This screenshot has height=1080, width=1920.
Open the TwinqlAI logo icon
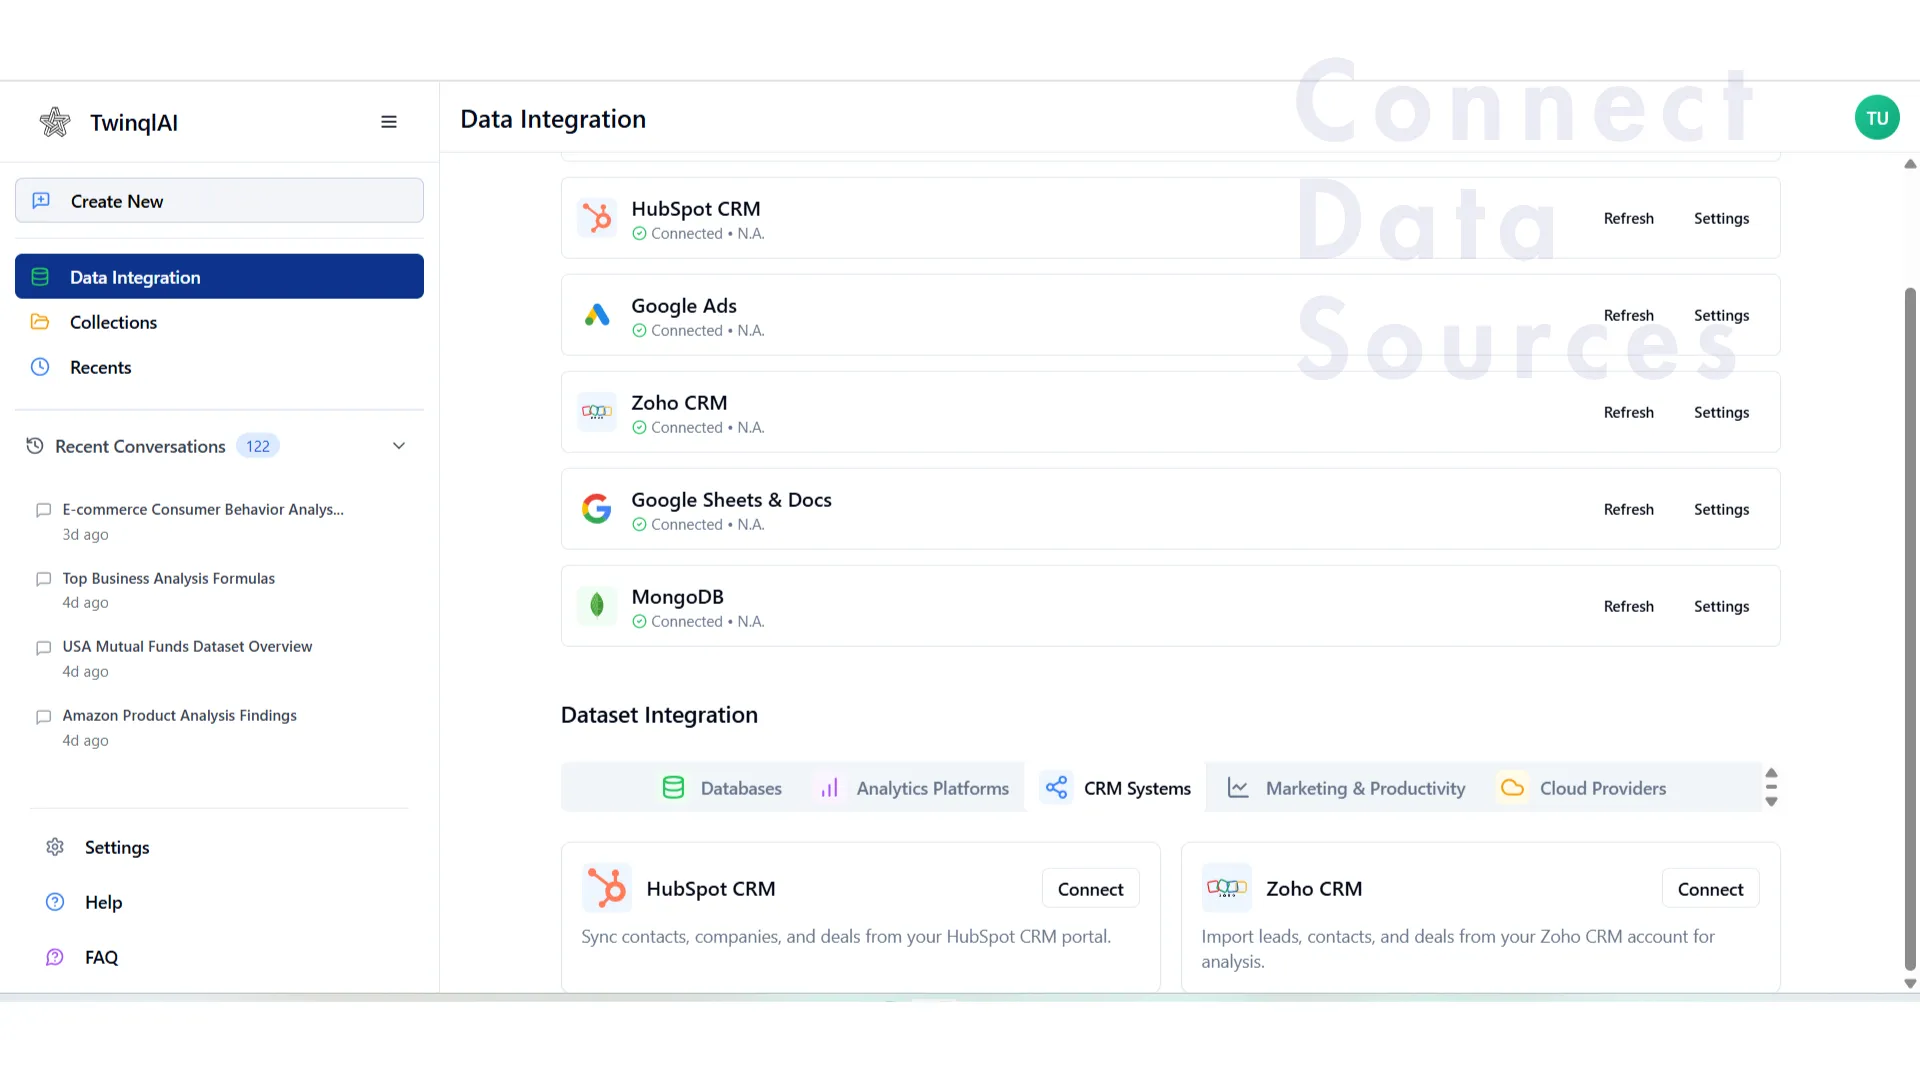tap(55, 121)
